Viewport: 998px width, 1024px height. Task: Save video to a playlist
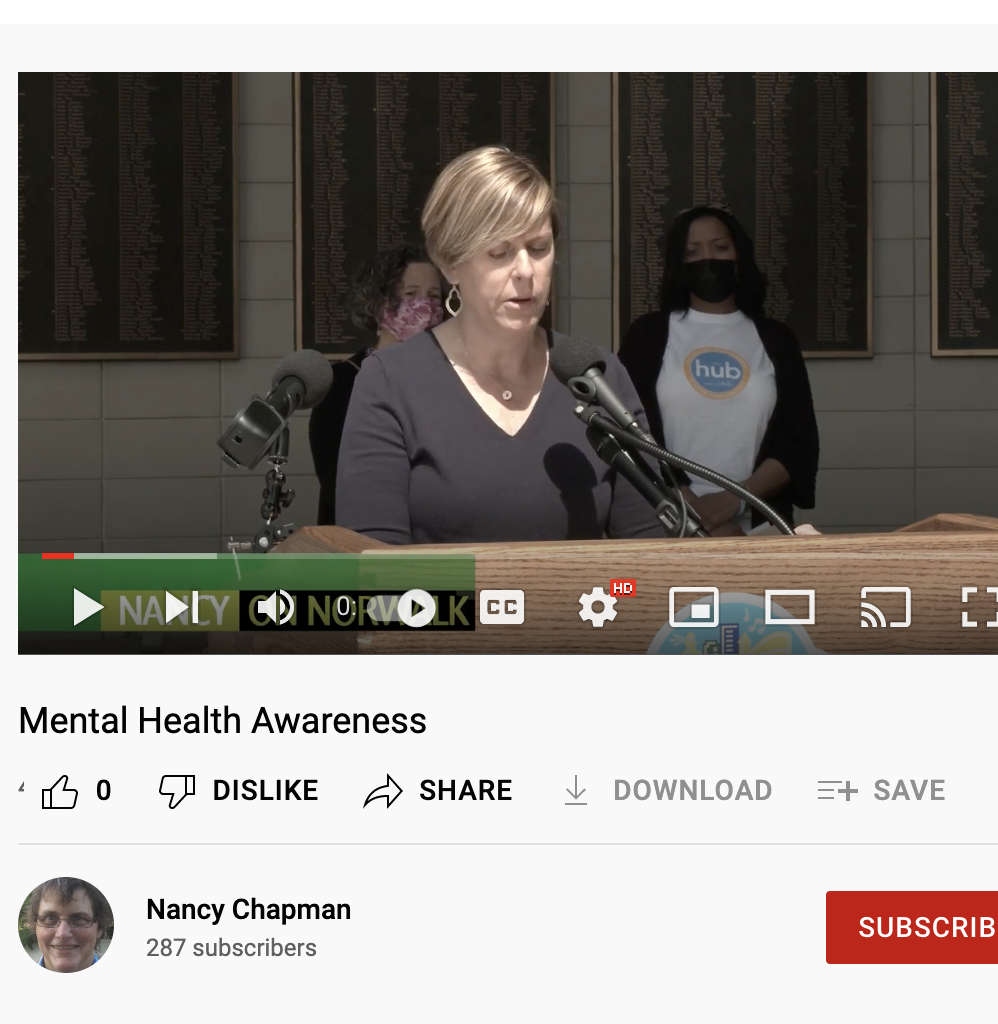click(881, 791)
